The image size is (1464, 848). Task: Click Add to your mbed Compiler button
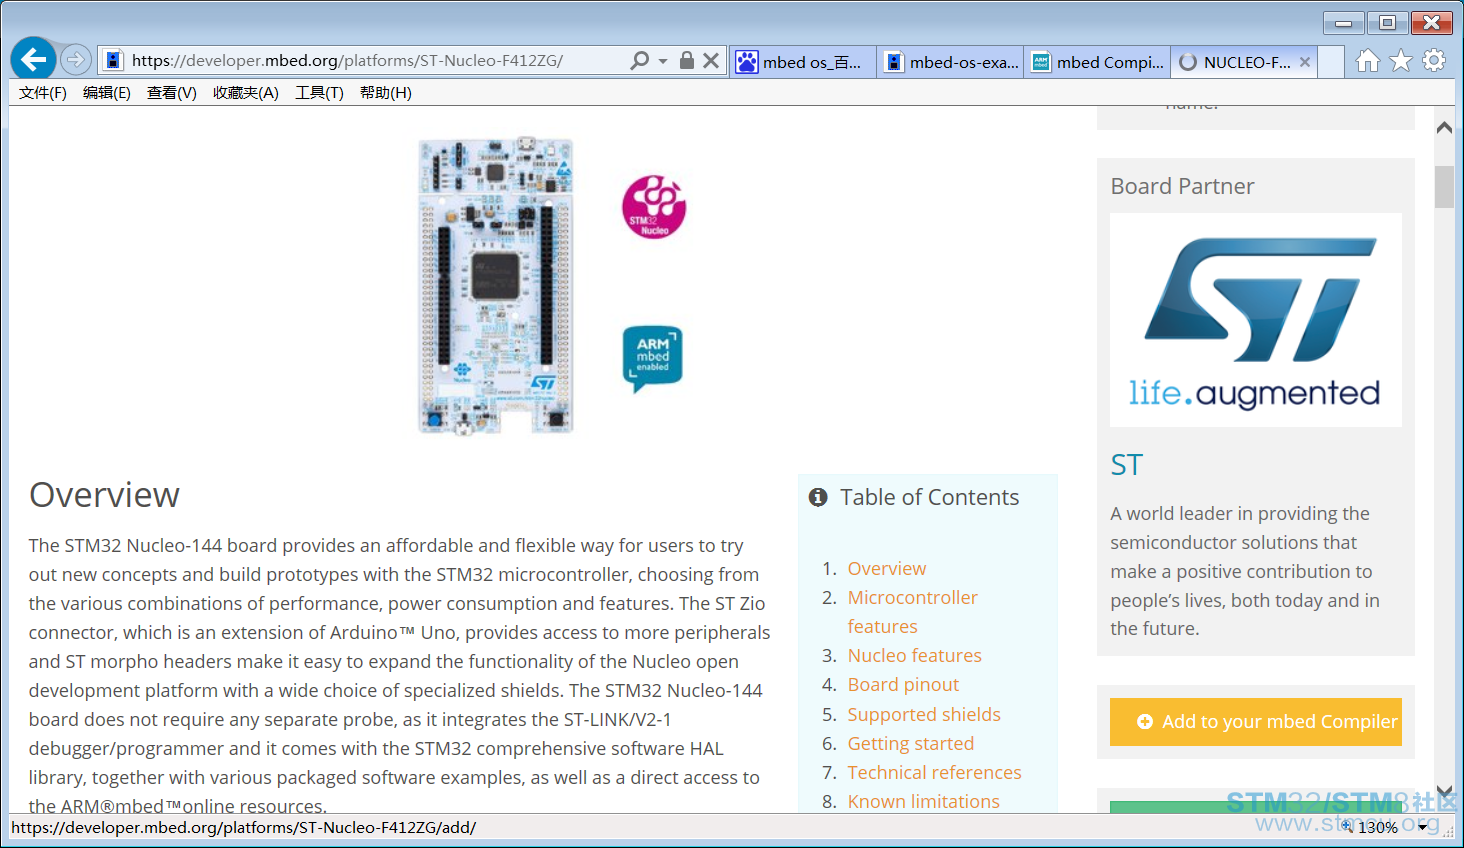point(1256,722)
